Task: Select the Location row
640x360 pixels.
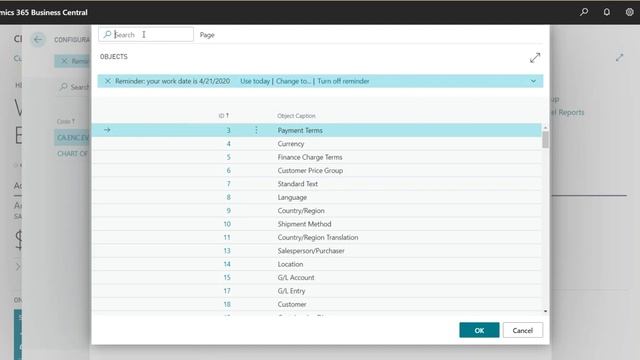Action: (x=317, y=264)
